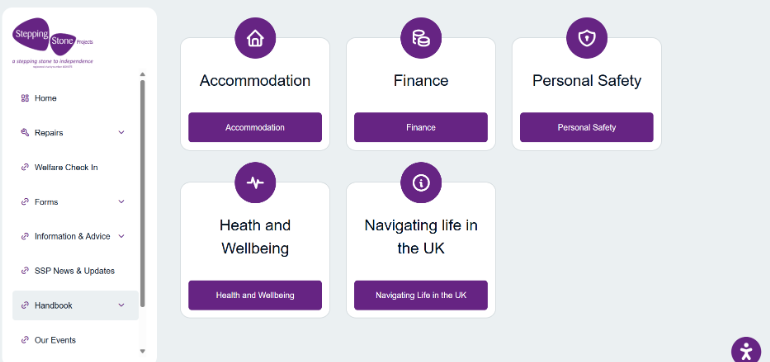The height and width of the screenshot is (362, 770).
Task: Click the purple Finance button
Action: [x=421, y=127]
